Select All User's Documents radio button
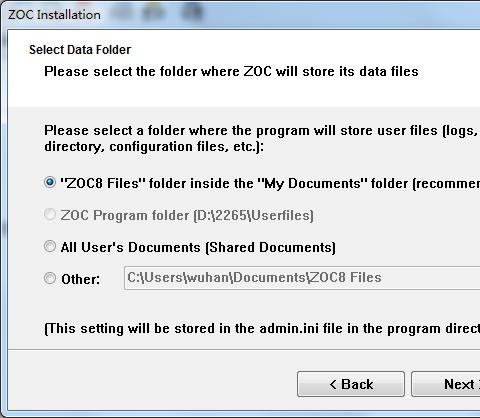The width and height of the screenshot is (480, 418). [50, 246]
